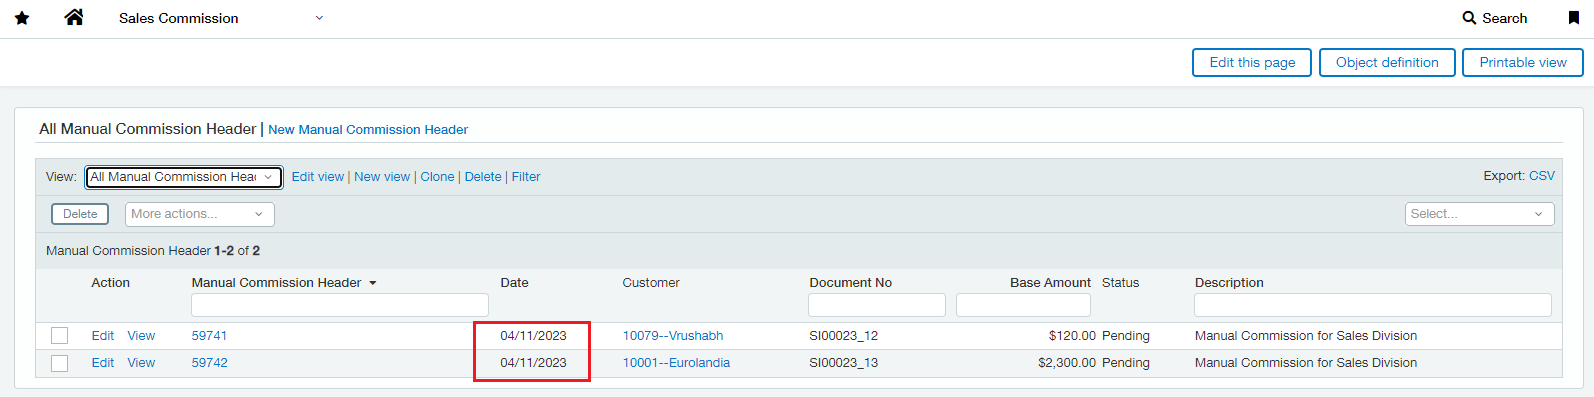This screenshot has height=397, width=1594.
Task: Open customer 10079--Vrushabh
Action: (x=673, y=336)
